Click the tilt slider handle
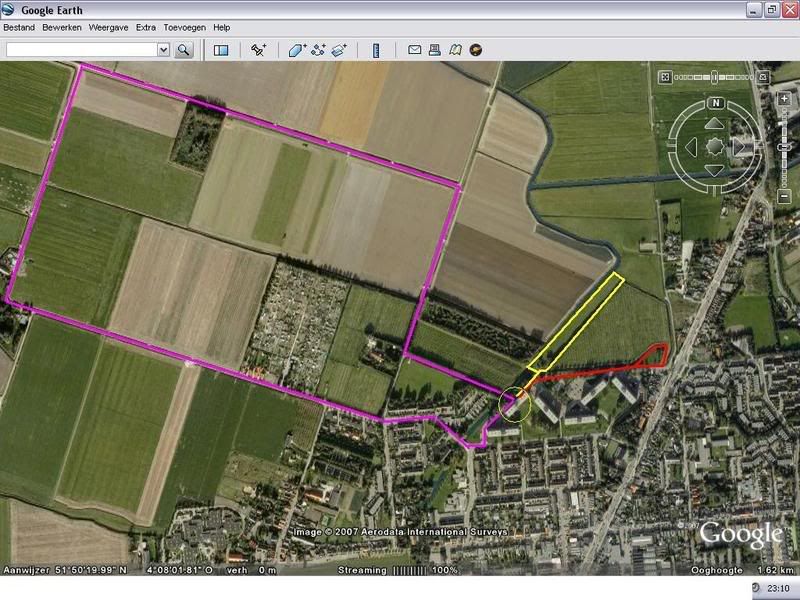800x600 pixels. [x=714, y=76]
